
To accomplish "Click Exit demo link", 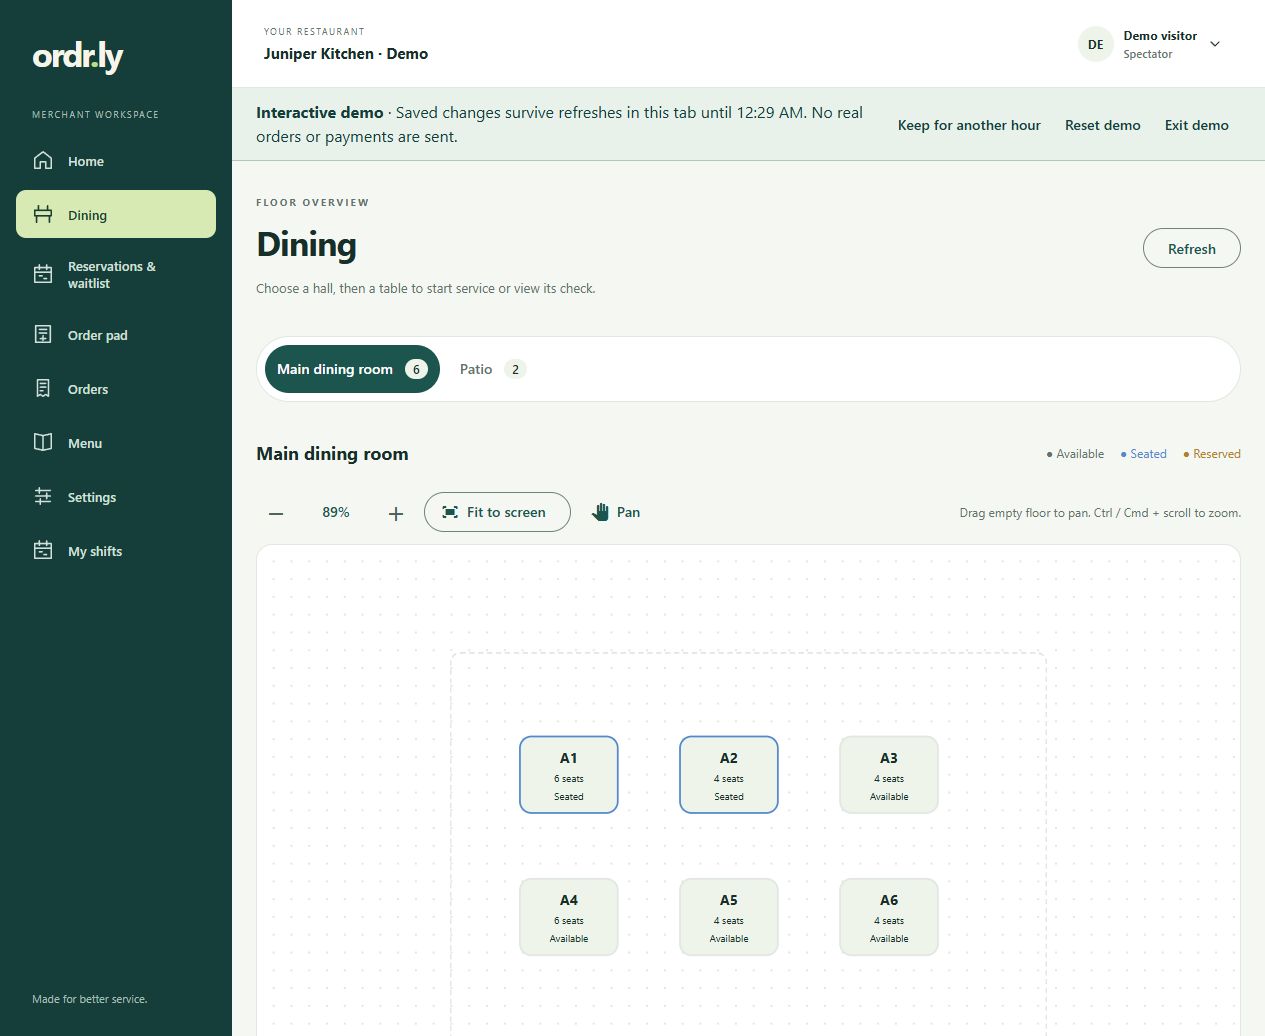I will 1197,125.
